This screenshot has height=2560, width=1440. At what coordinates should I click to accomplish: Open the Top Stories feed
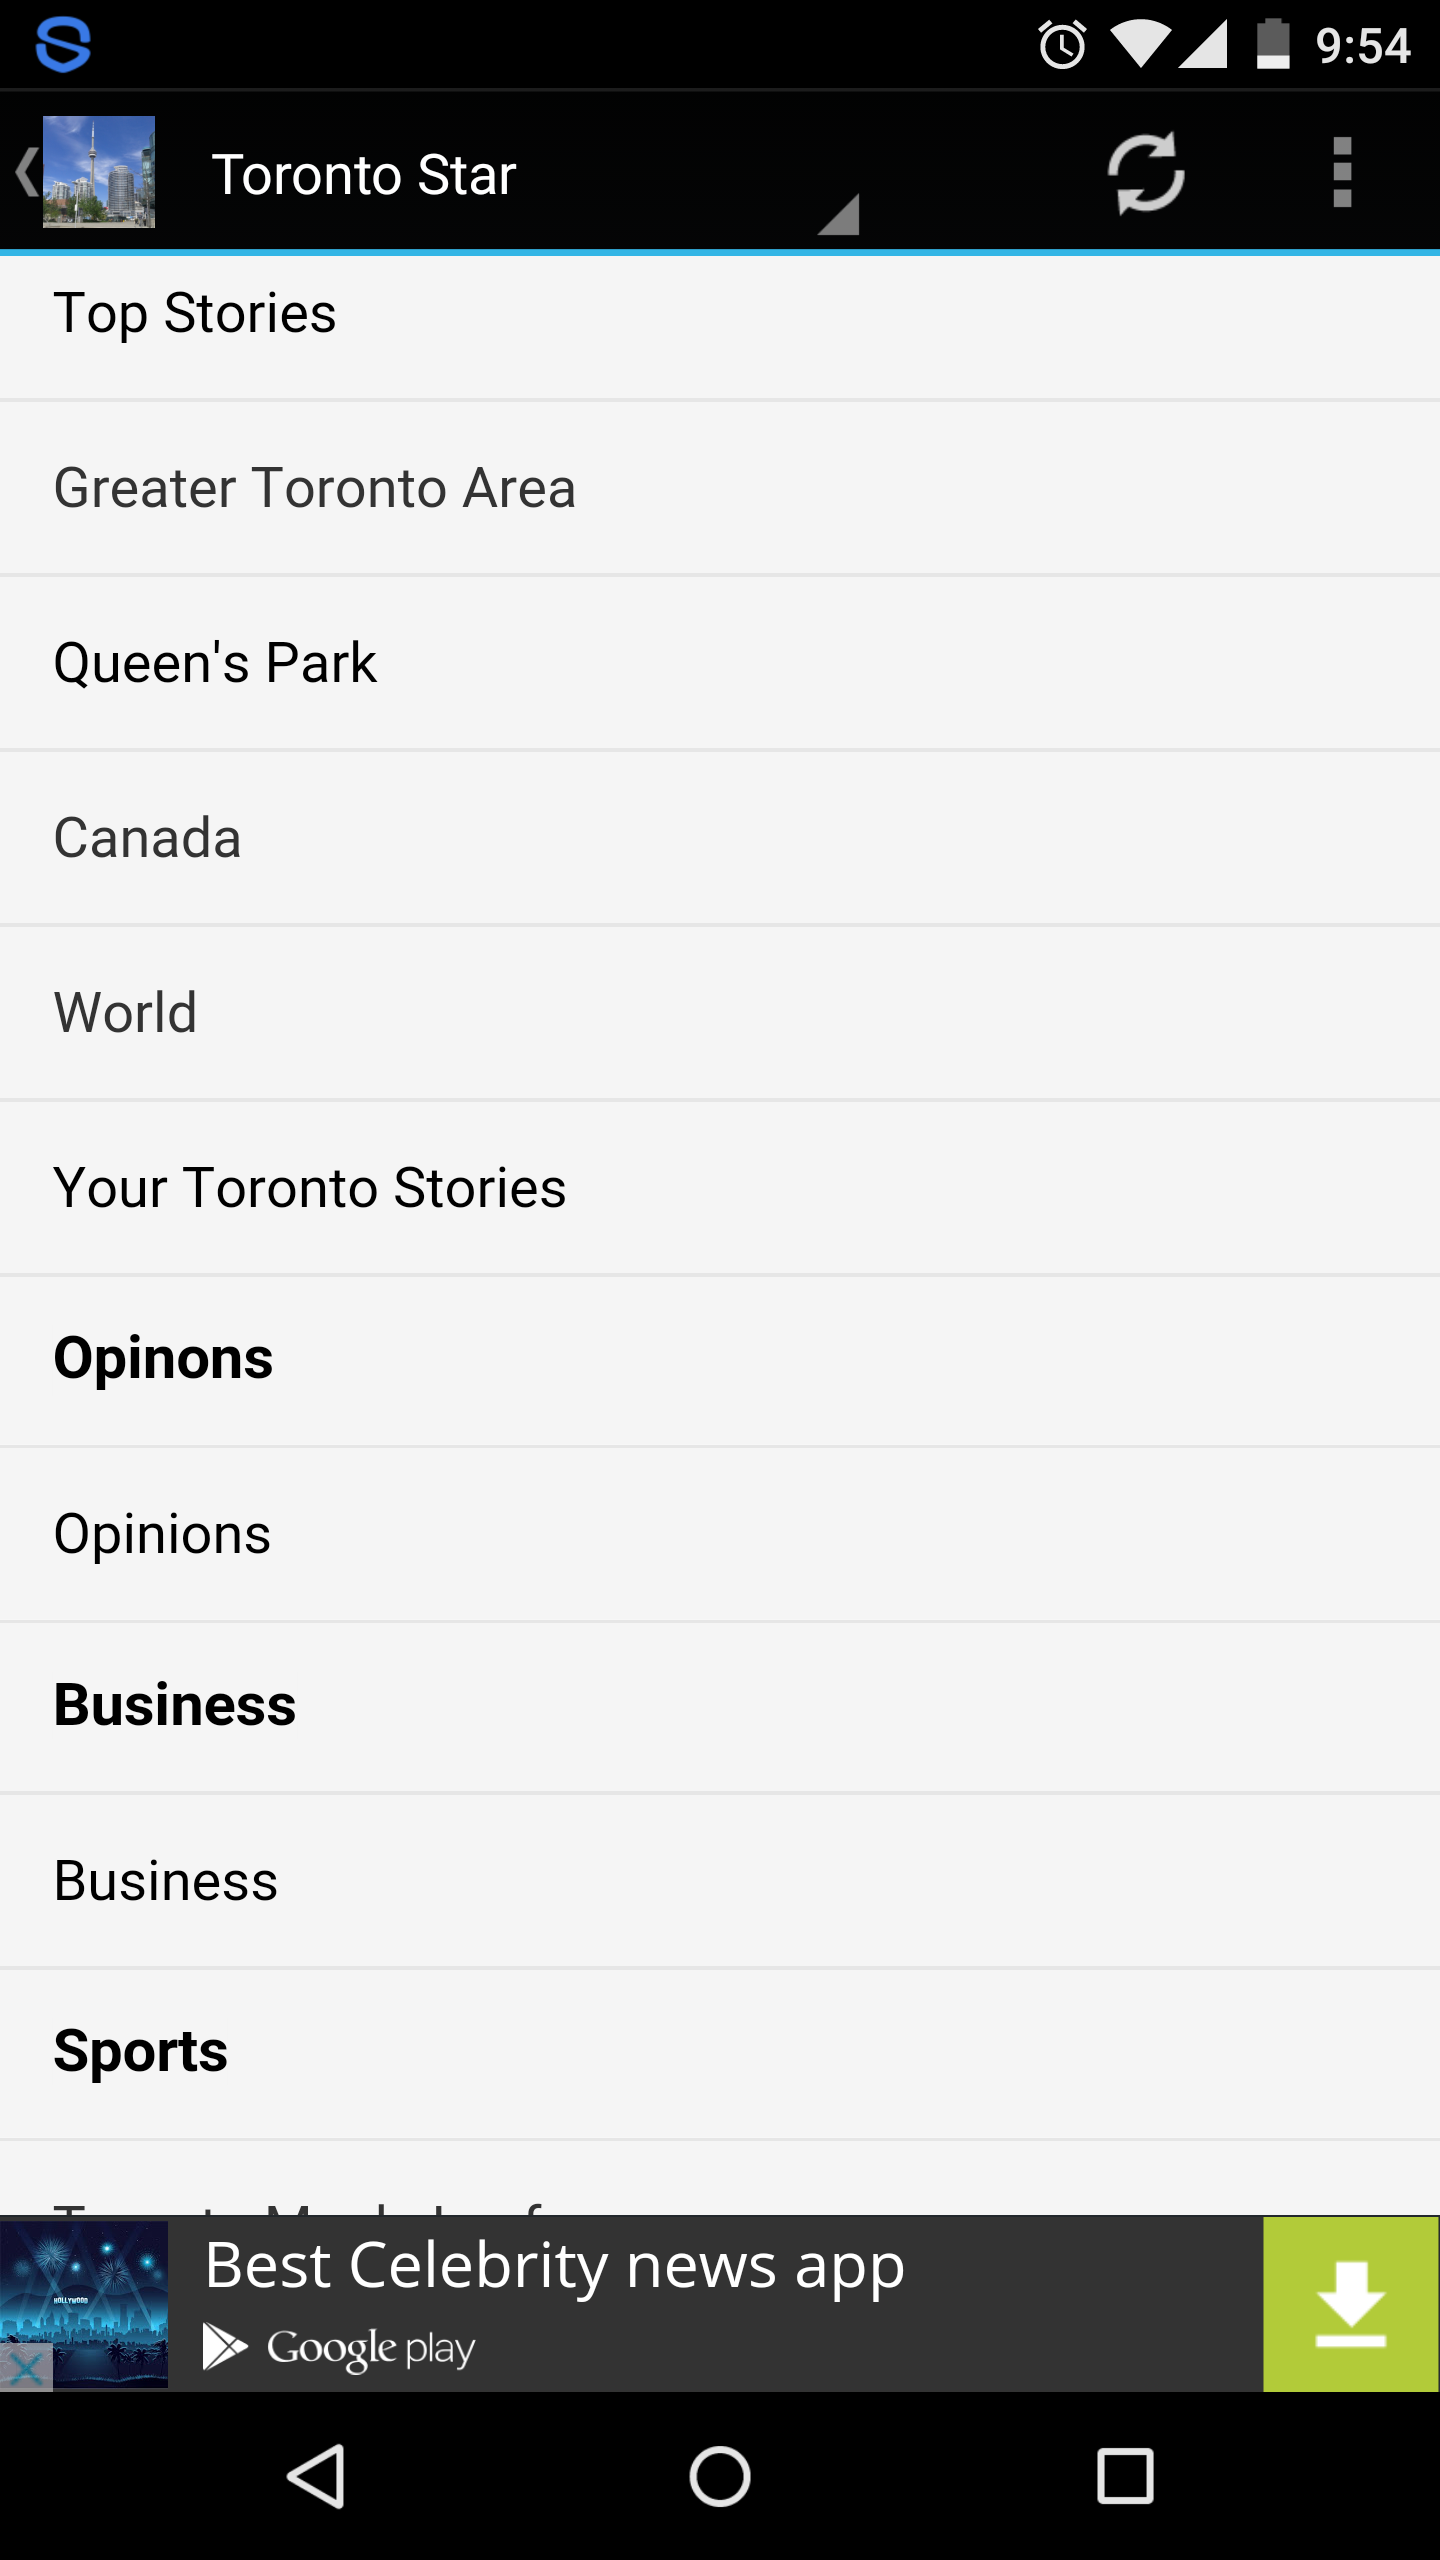coord(195,314)
